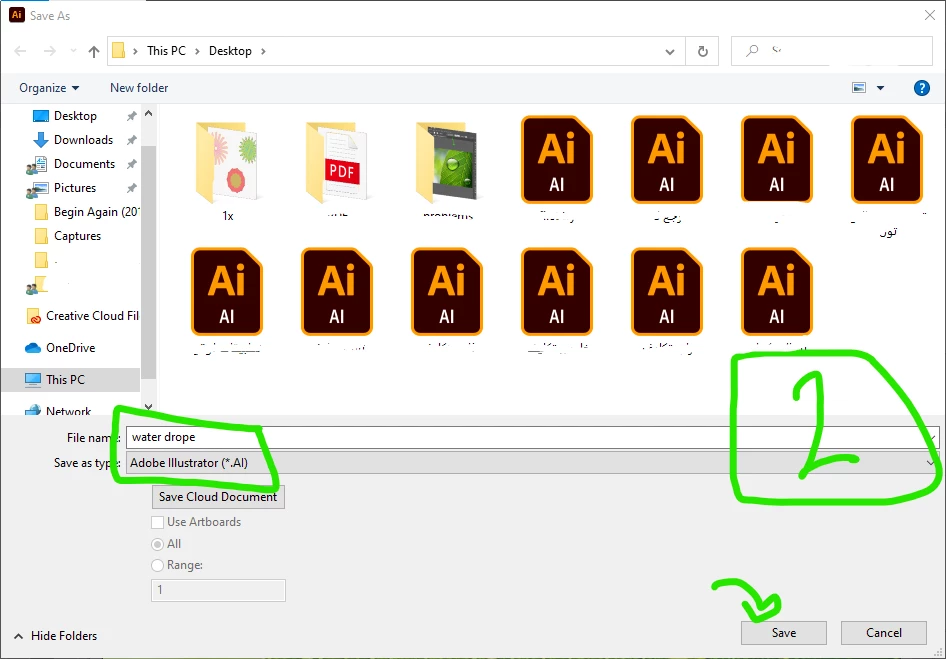The image size is (946, 659).
Task: Click the folder icon in the address bar
Action: (119, 51)
